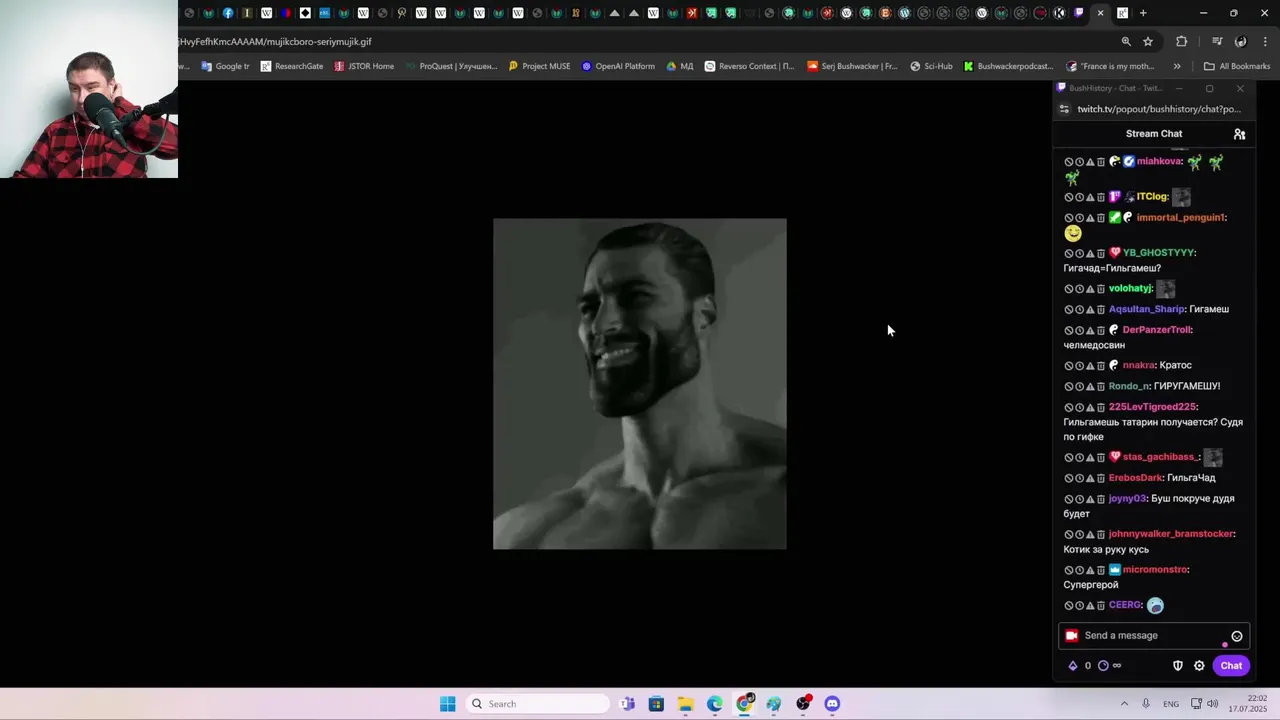Open the OpenAI Platform bookmark
Image resolution: width=1280 pixels, height=720 pixels.
(x=617, y=67)
